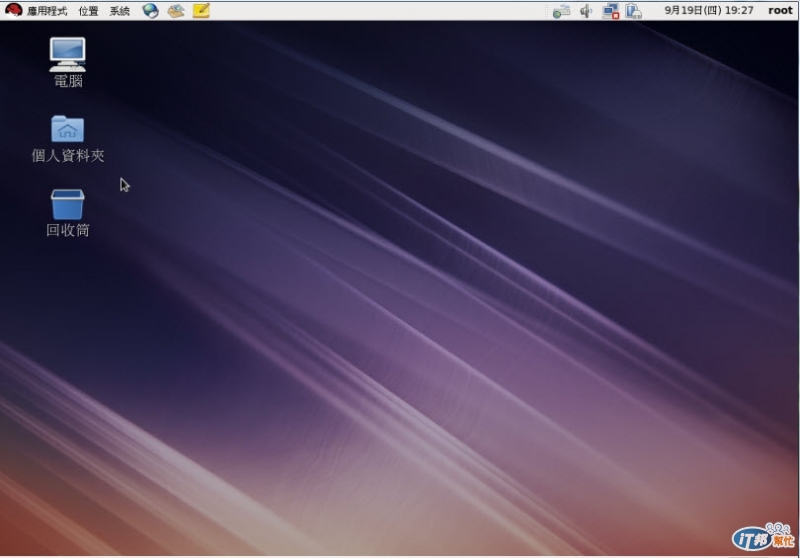Select the 電腦 computer desktop icon

coord(67,62)
